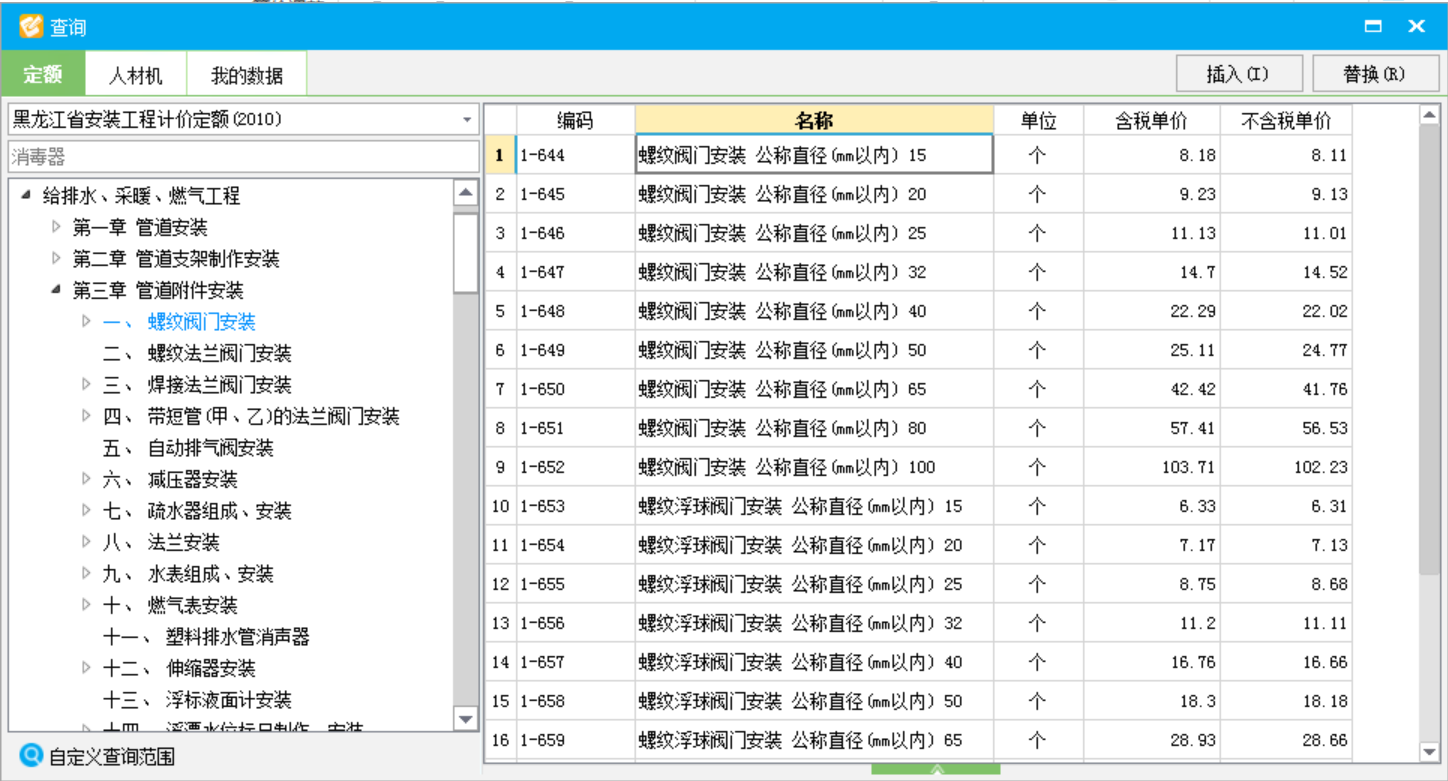Expand 七、疏水器组成、安装 node
The width and height of the screenshot is (1448, 781).
87,511
